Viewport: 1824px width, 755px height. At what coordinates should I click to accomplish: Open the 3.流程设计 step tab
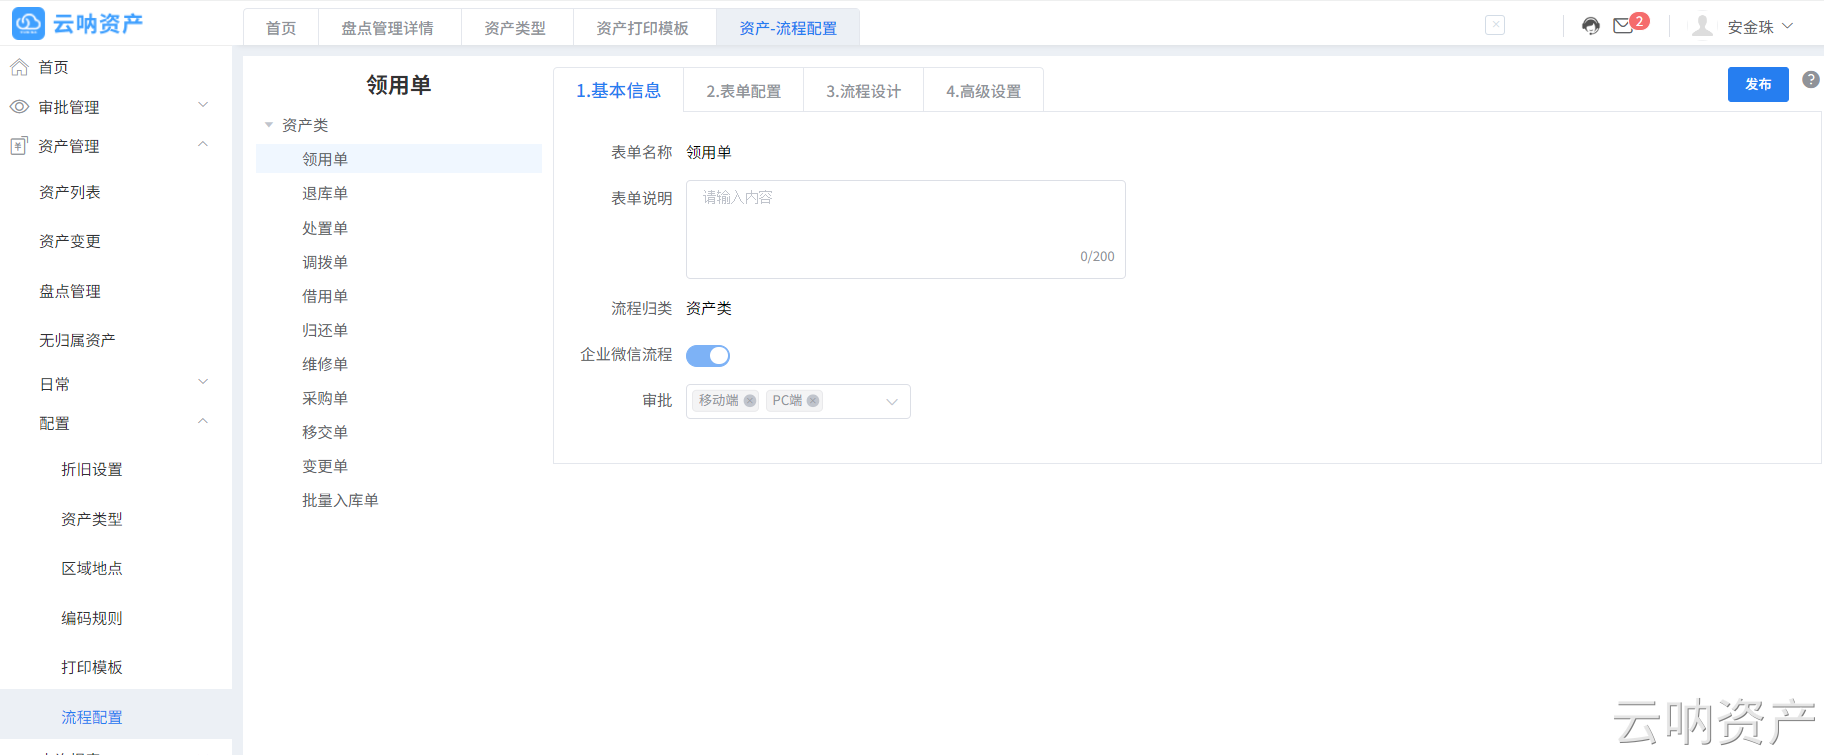click(x=864, y=91)
